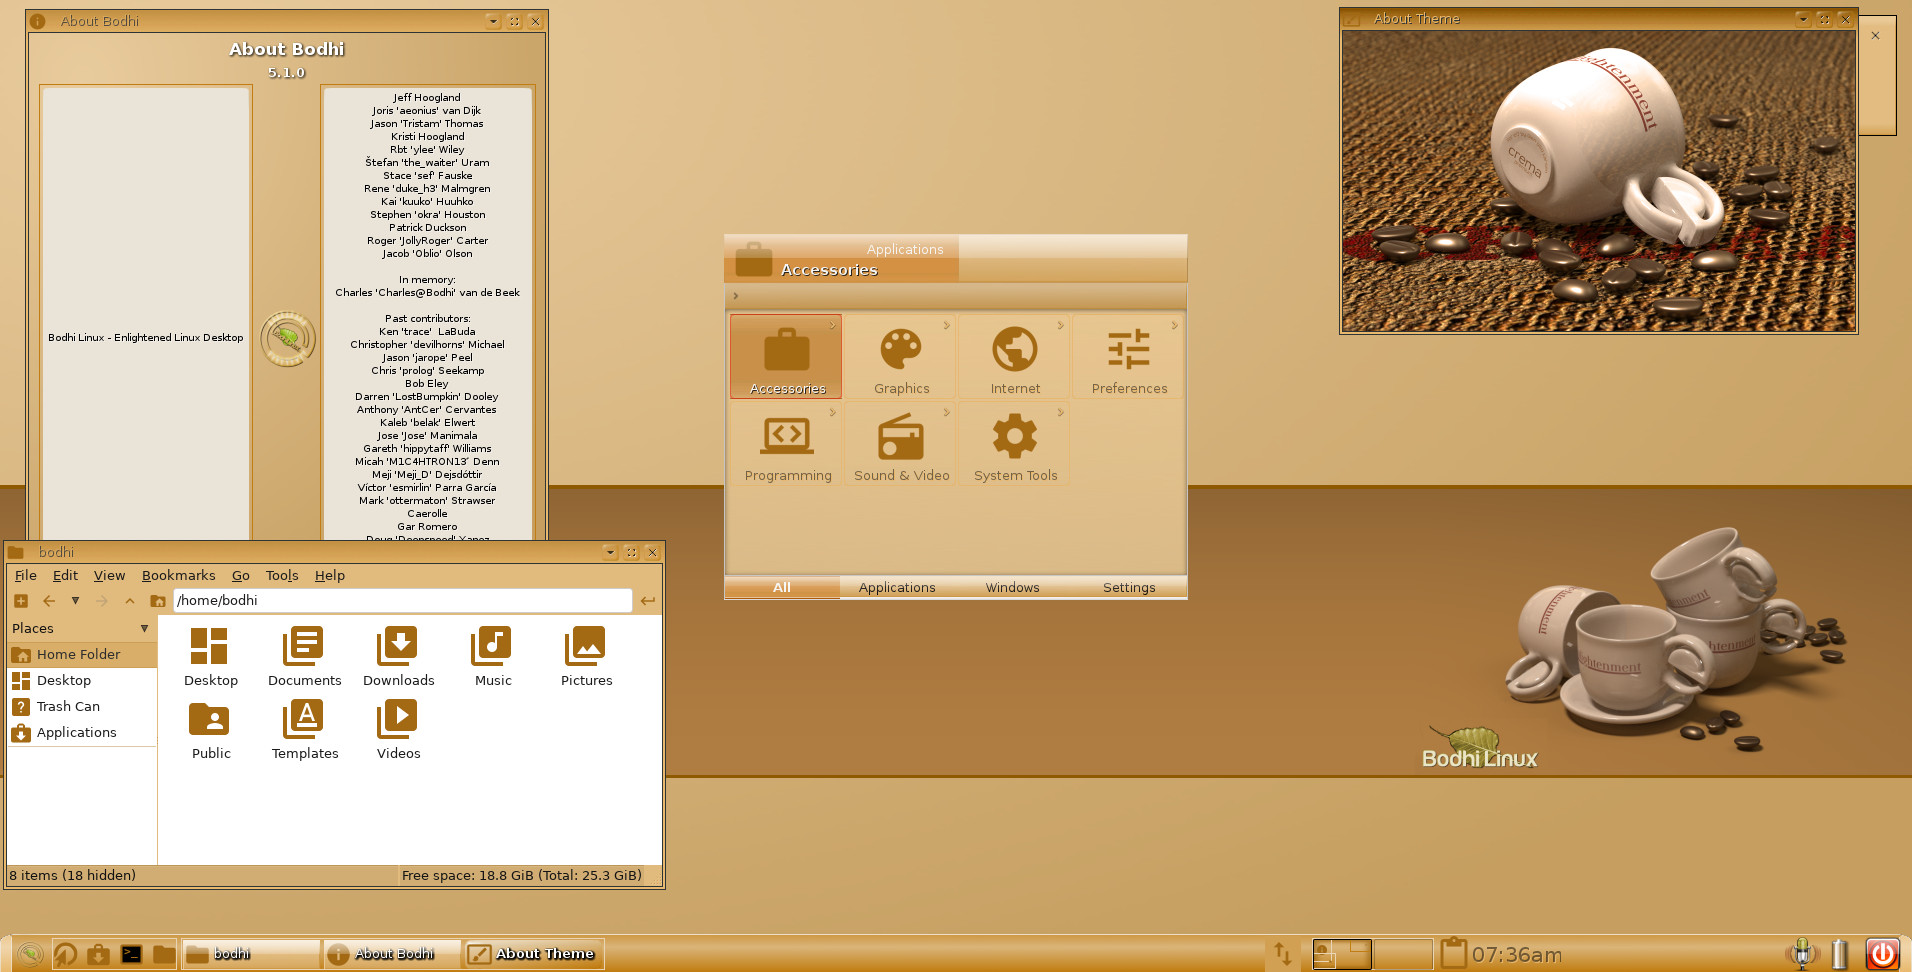This screenshot has width=1912, height=972.
Task: Open the View menu
Action: pyautogui.click(x=109, y=576)
